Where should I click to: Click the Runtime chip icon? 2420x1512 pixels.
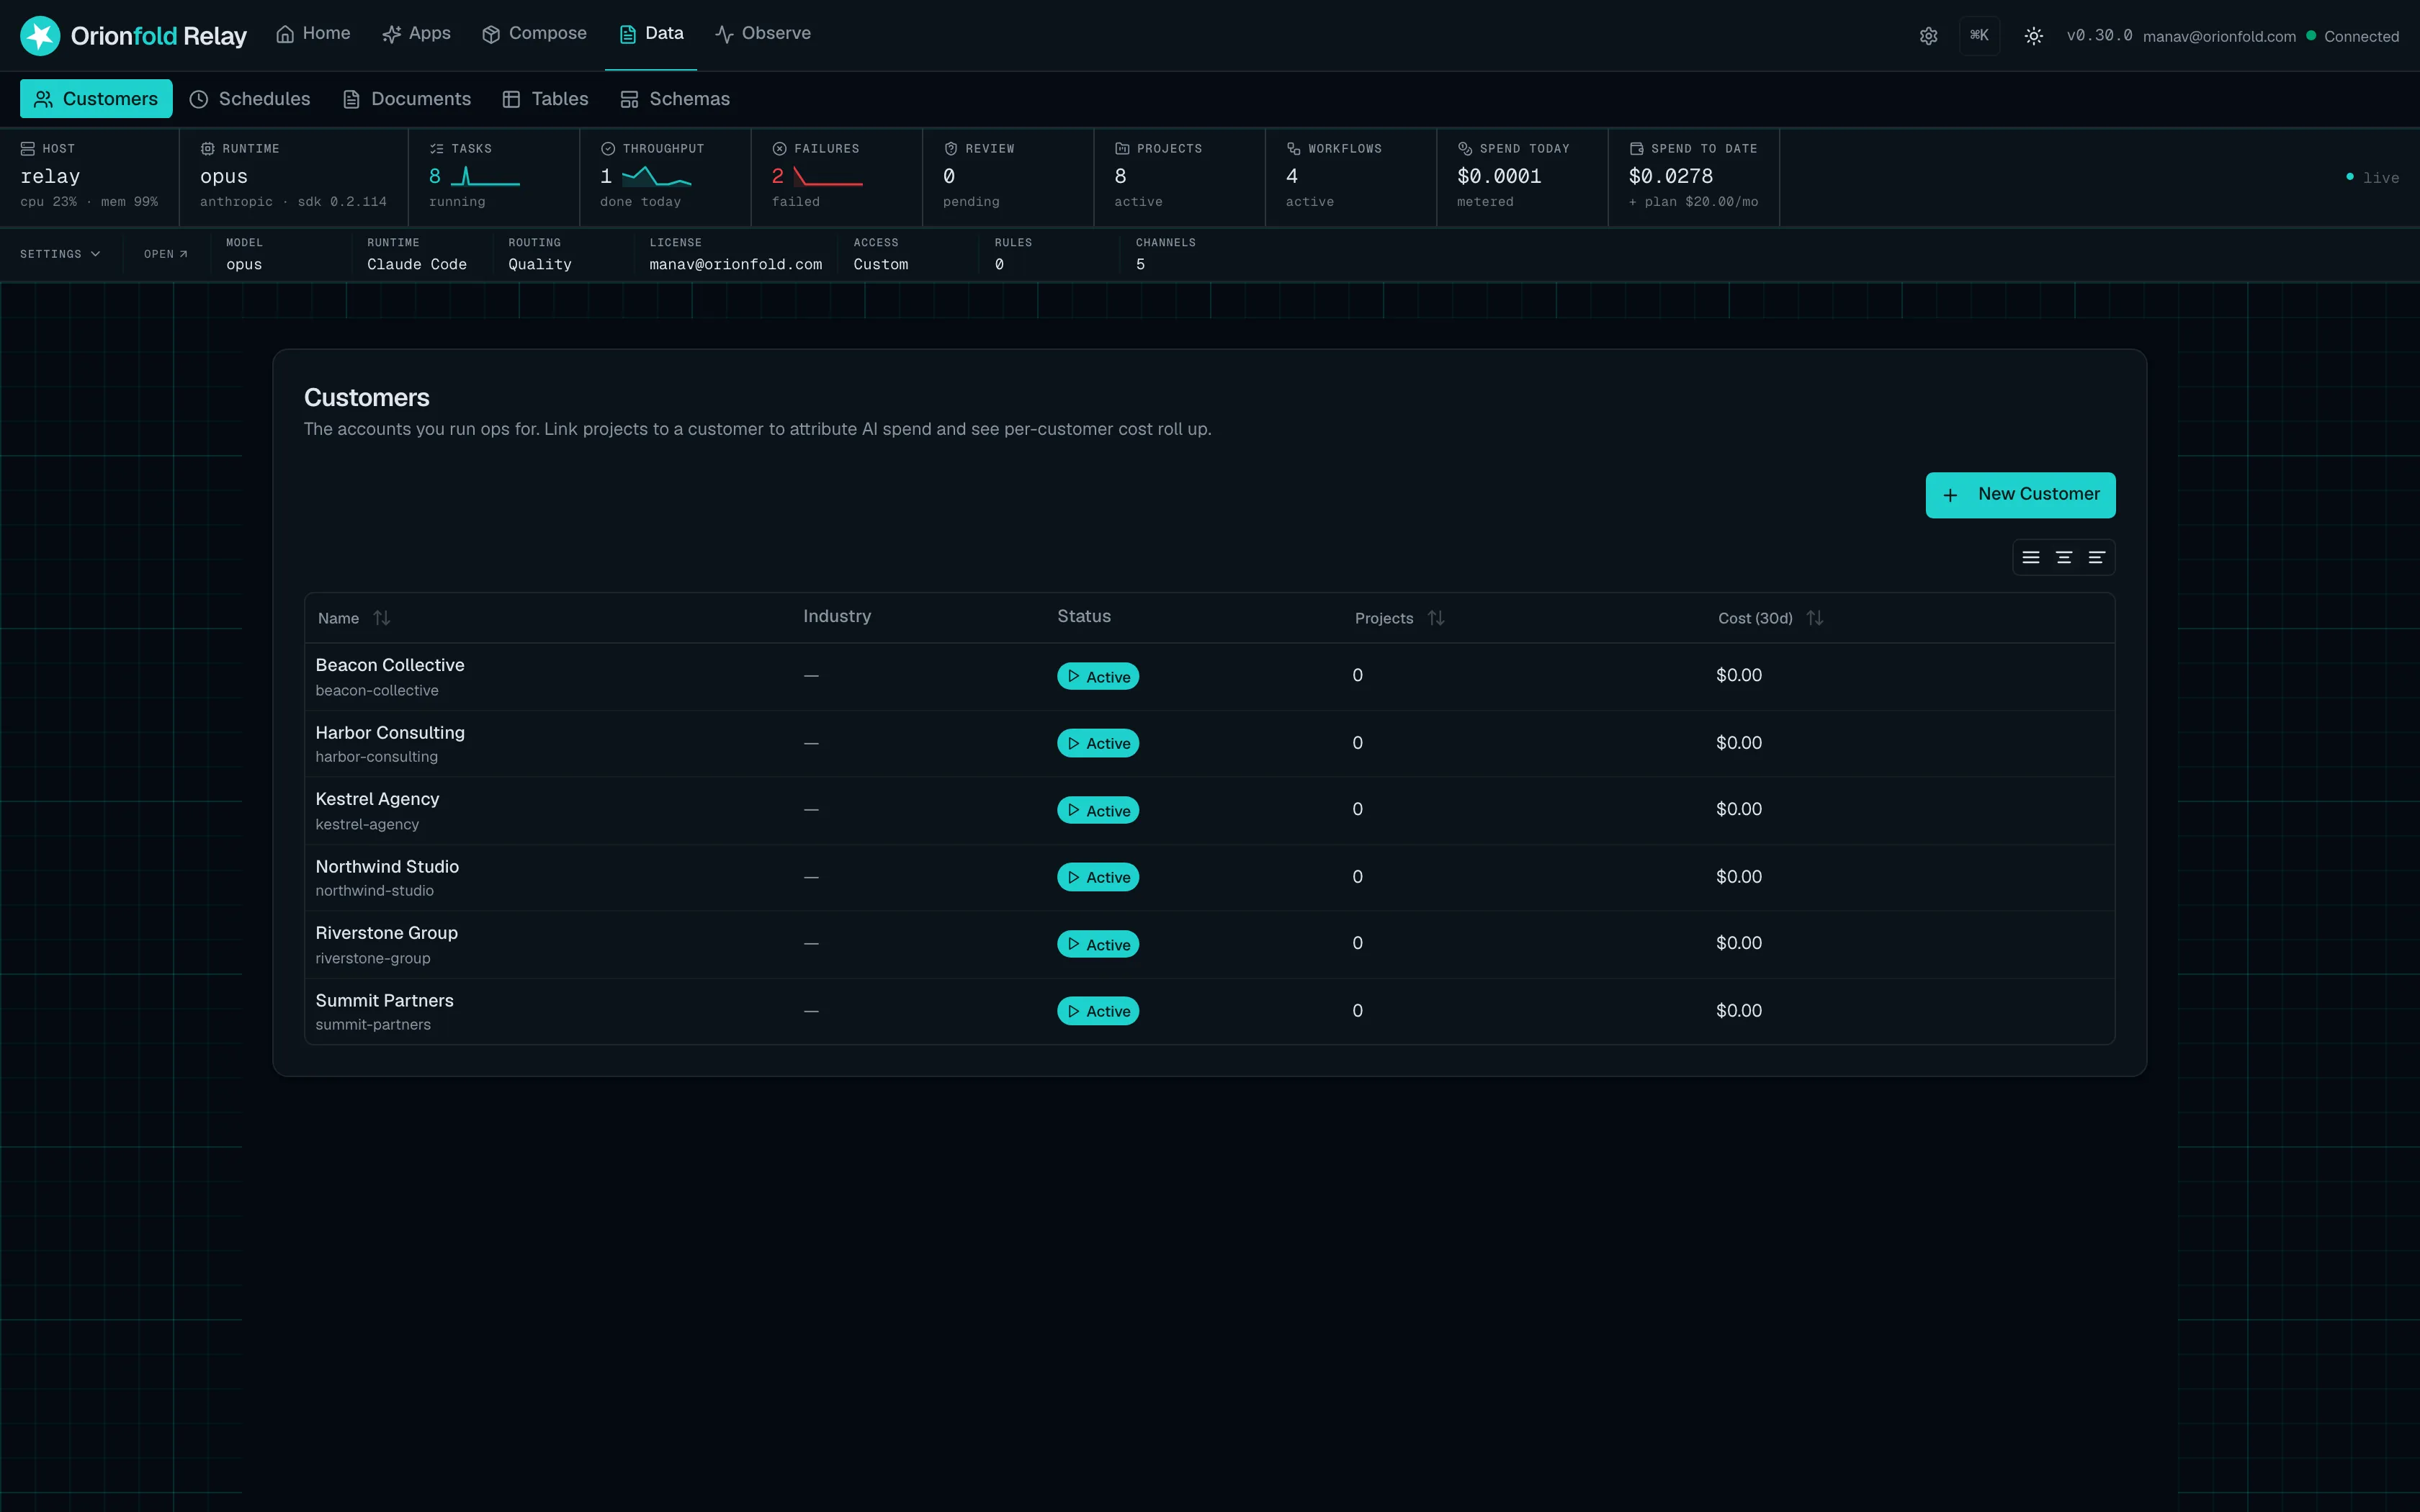[x=208, y=148]
